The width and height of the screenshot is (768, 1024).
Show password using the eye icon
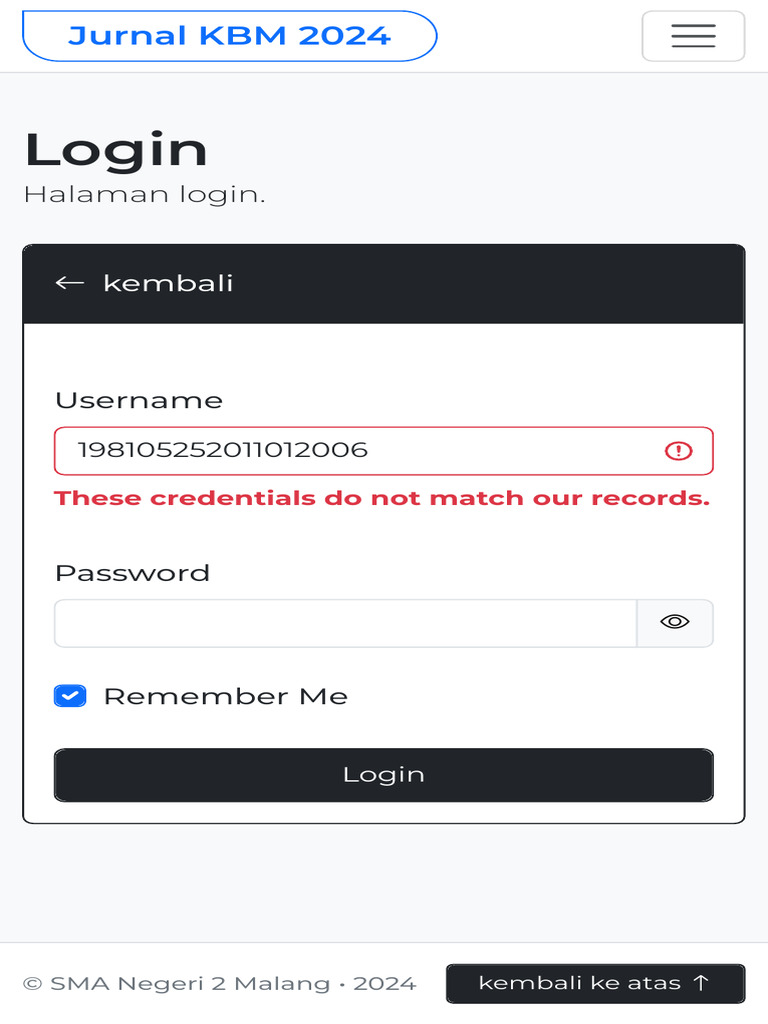tap(675, 622)
